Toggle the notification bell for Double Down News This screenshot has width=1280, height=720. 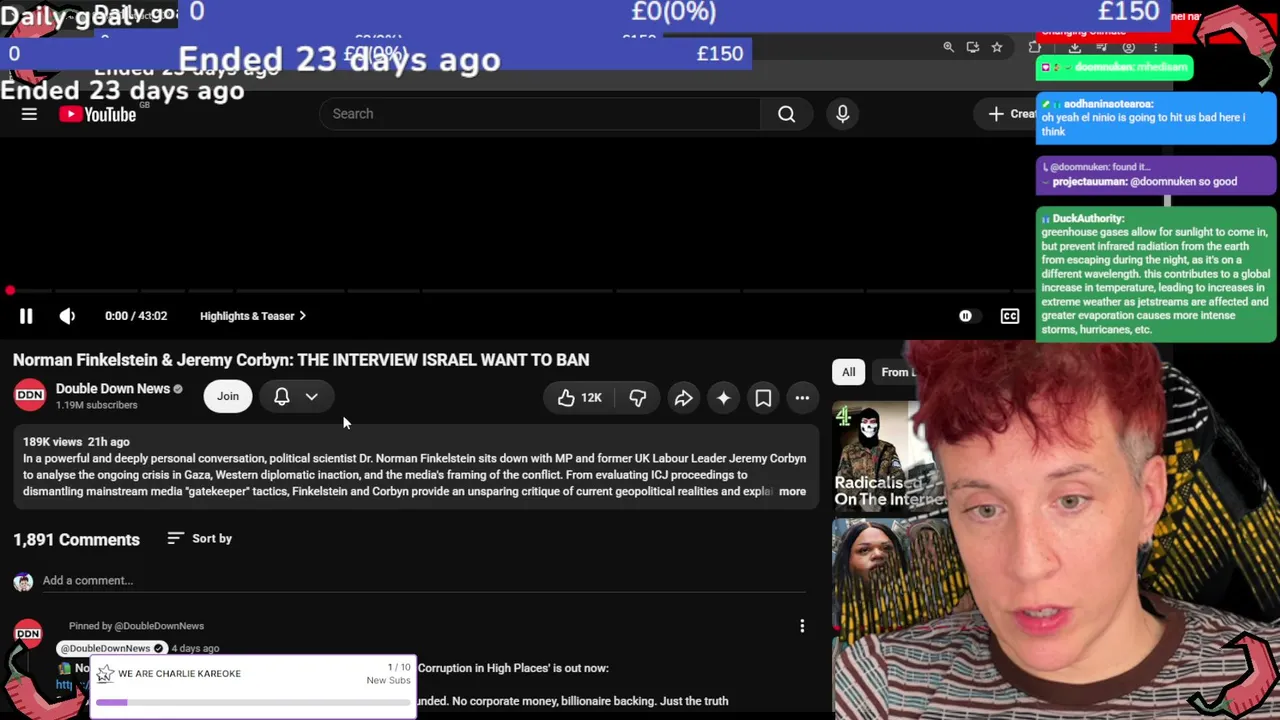click(282, 397)
